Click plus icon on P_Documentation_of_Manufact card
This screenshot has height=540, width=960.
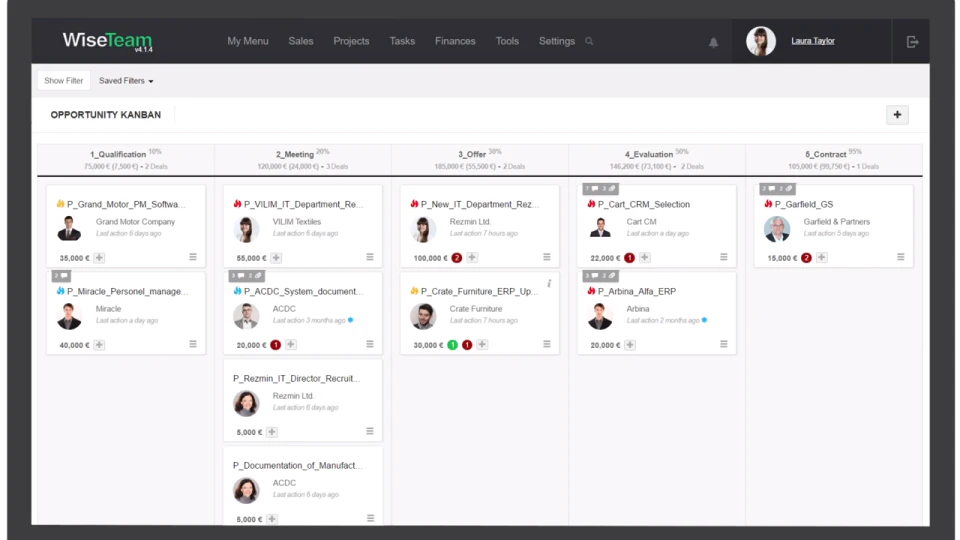272,519
